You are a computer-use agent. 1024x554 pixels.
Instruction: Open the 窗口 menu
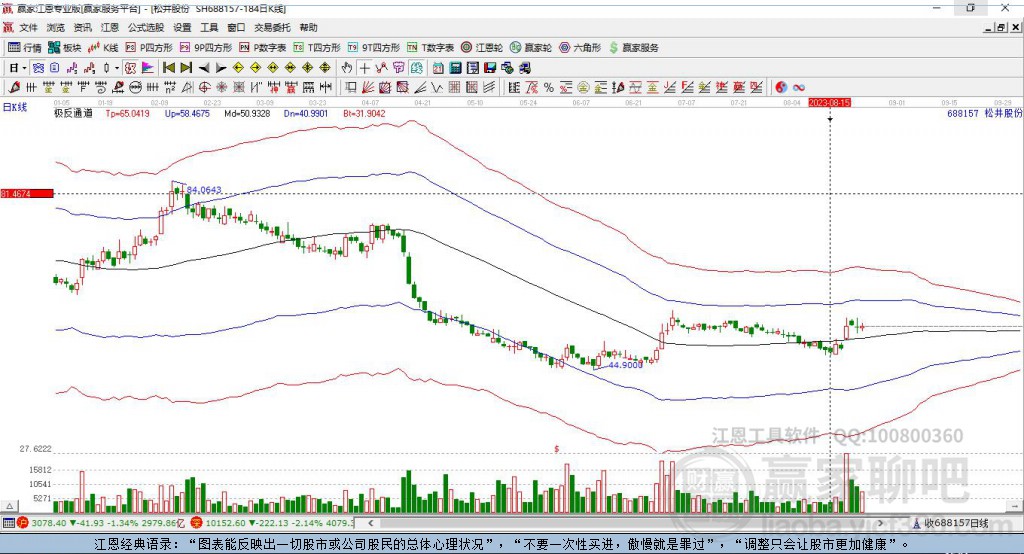coord(236,27)
